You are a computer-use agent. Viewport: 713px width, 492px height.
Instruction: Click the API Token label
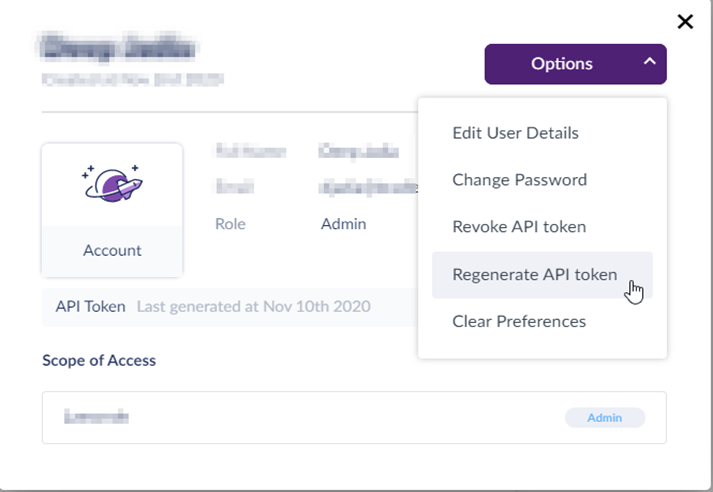point(90,306)
